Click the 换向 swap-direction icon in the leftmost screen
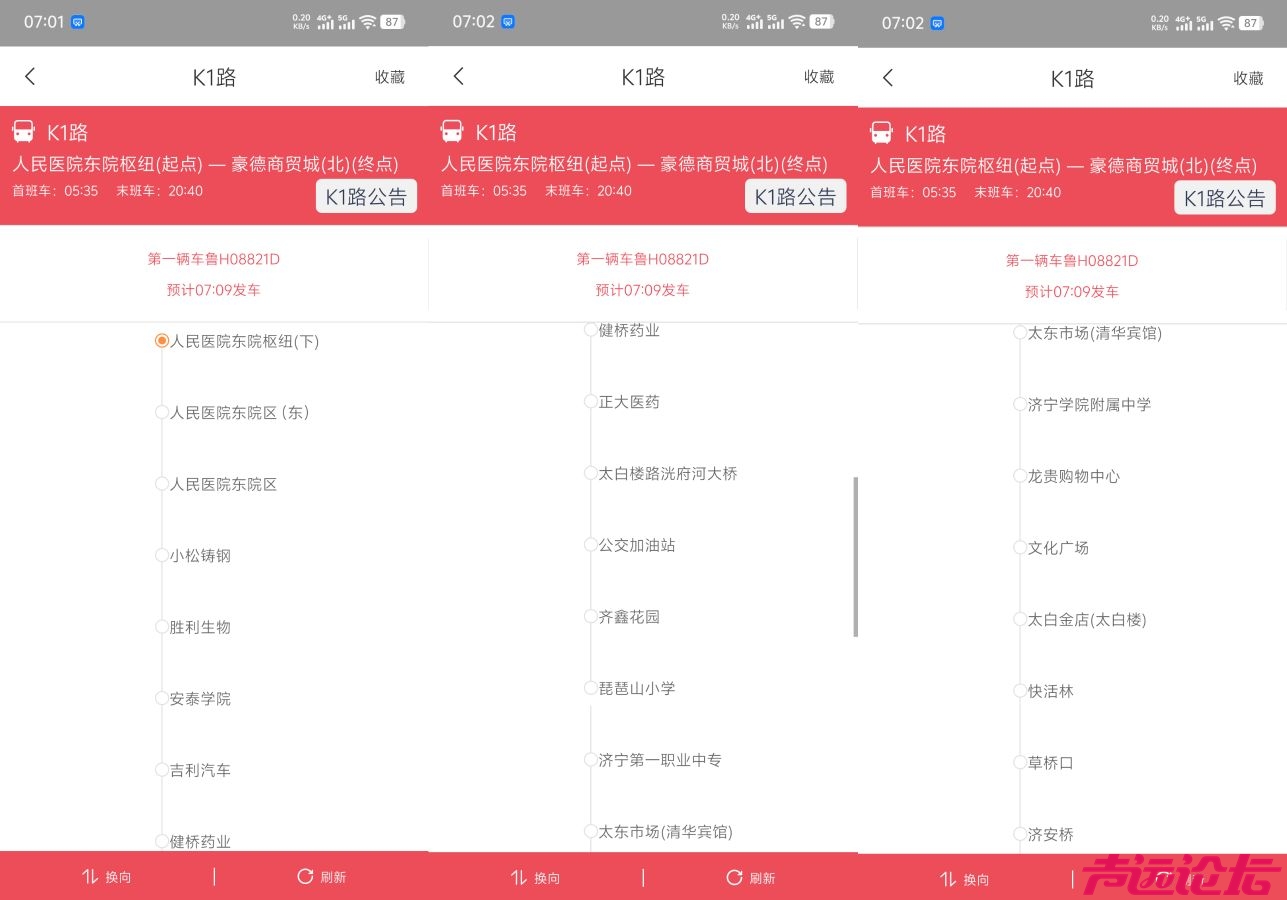Screen dimensions: 1287x900 [x=90, y=876]
